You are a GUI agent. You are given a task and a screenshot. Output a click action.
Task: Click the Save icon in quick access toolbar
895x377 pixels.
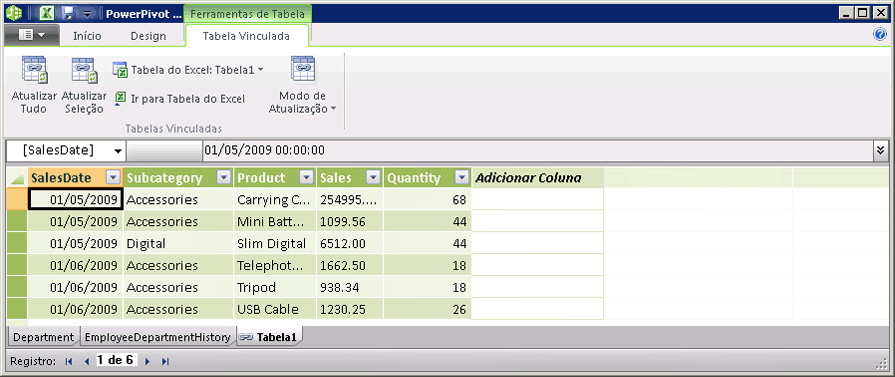69,13
